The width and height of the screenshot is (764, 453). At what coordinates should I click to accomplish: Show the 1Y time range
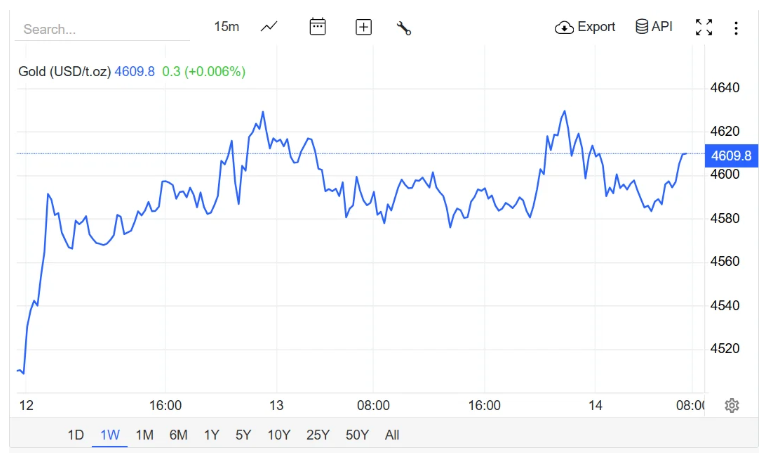tap(211, 435)
